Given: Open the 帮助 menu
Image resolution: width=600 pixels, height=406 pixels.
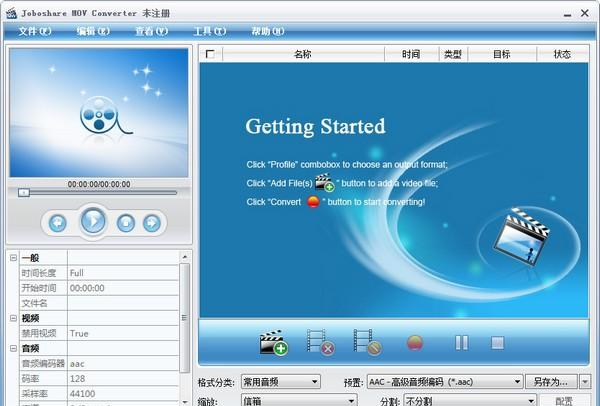Looking at the screenshot, I should [268, 31].
